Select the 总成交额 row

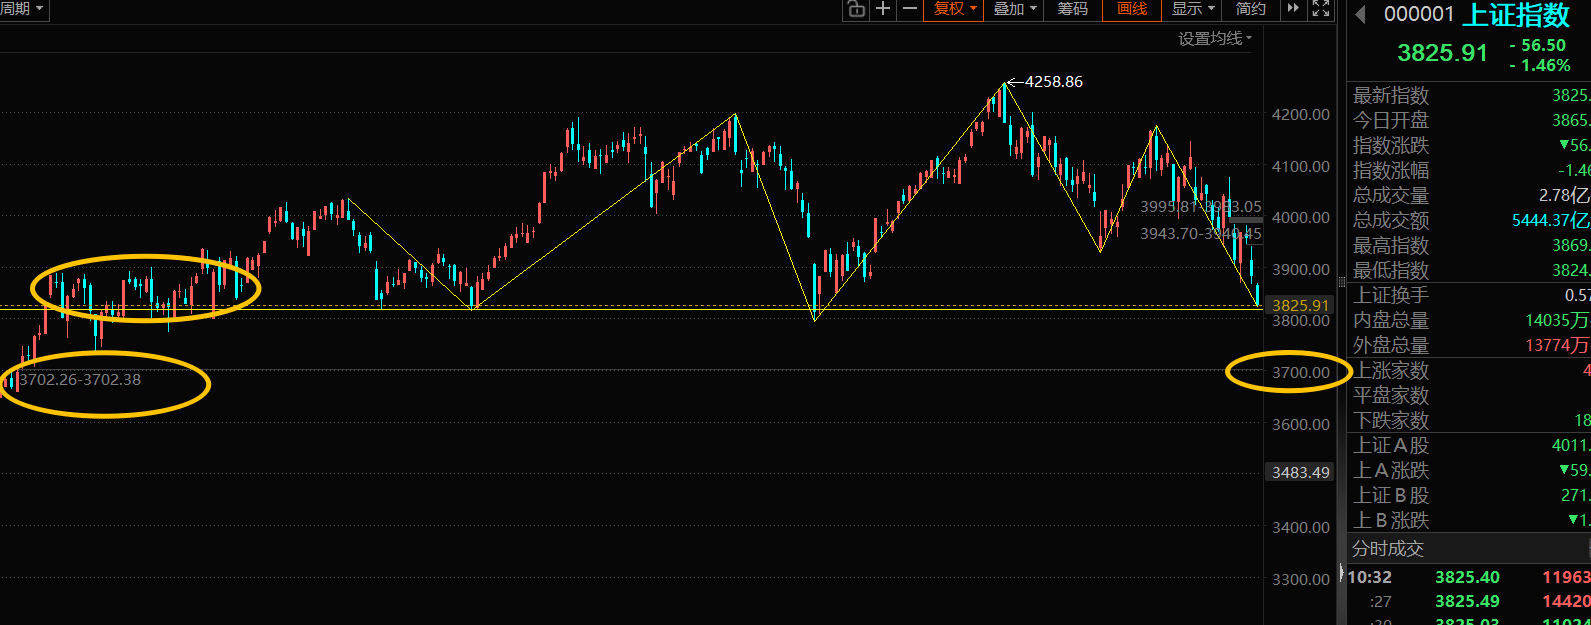tap(1469, 220)
